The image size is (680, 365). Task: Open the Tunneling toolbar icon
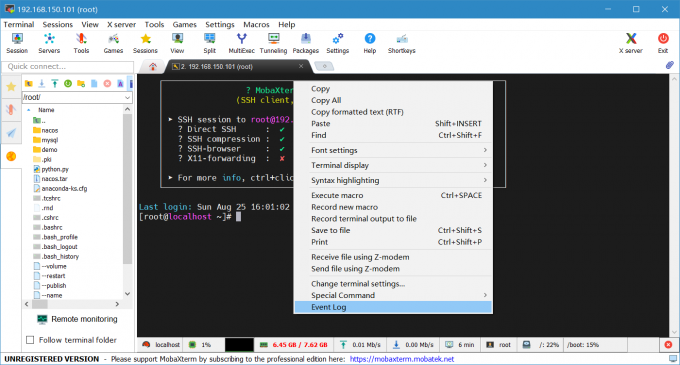(x=274, y=43)
